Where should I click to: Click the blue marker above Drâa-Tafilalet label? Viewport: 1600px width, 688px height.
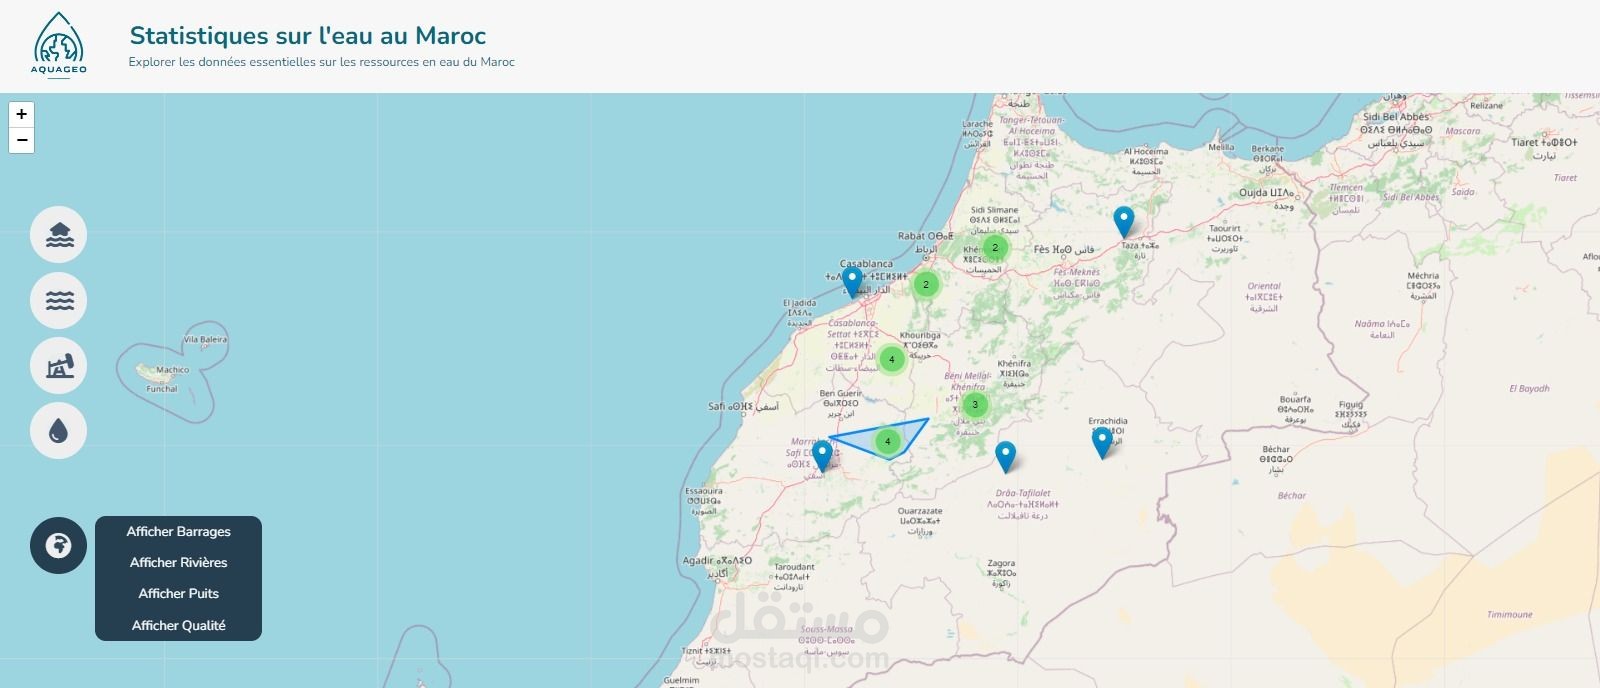coord(1006,457)
